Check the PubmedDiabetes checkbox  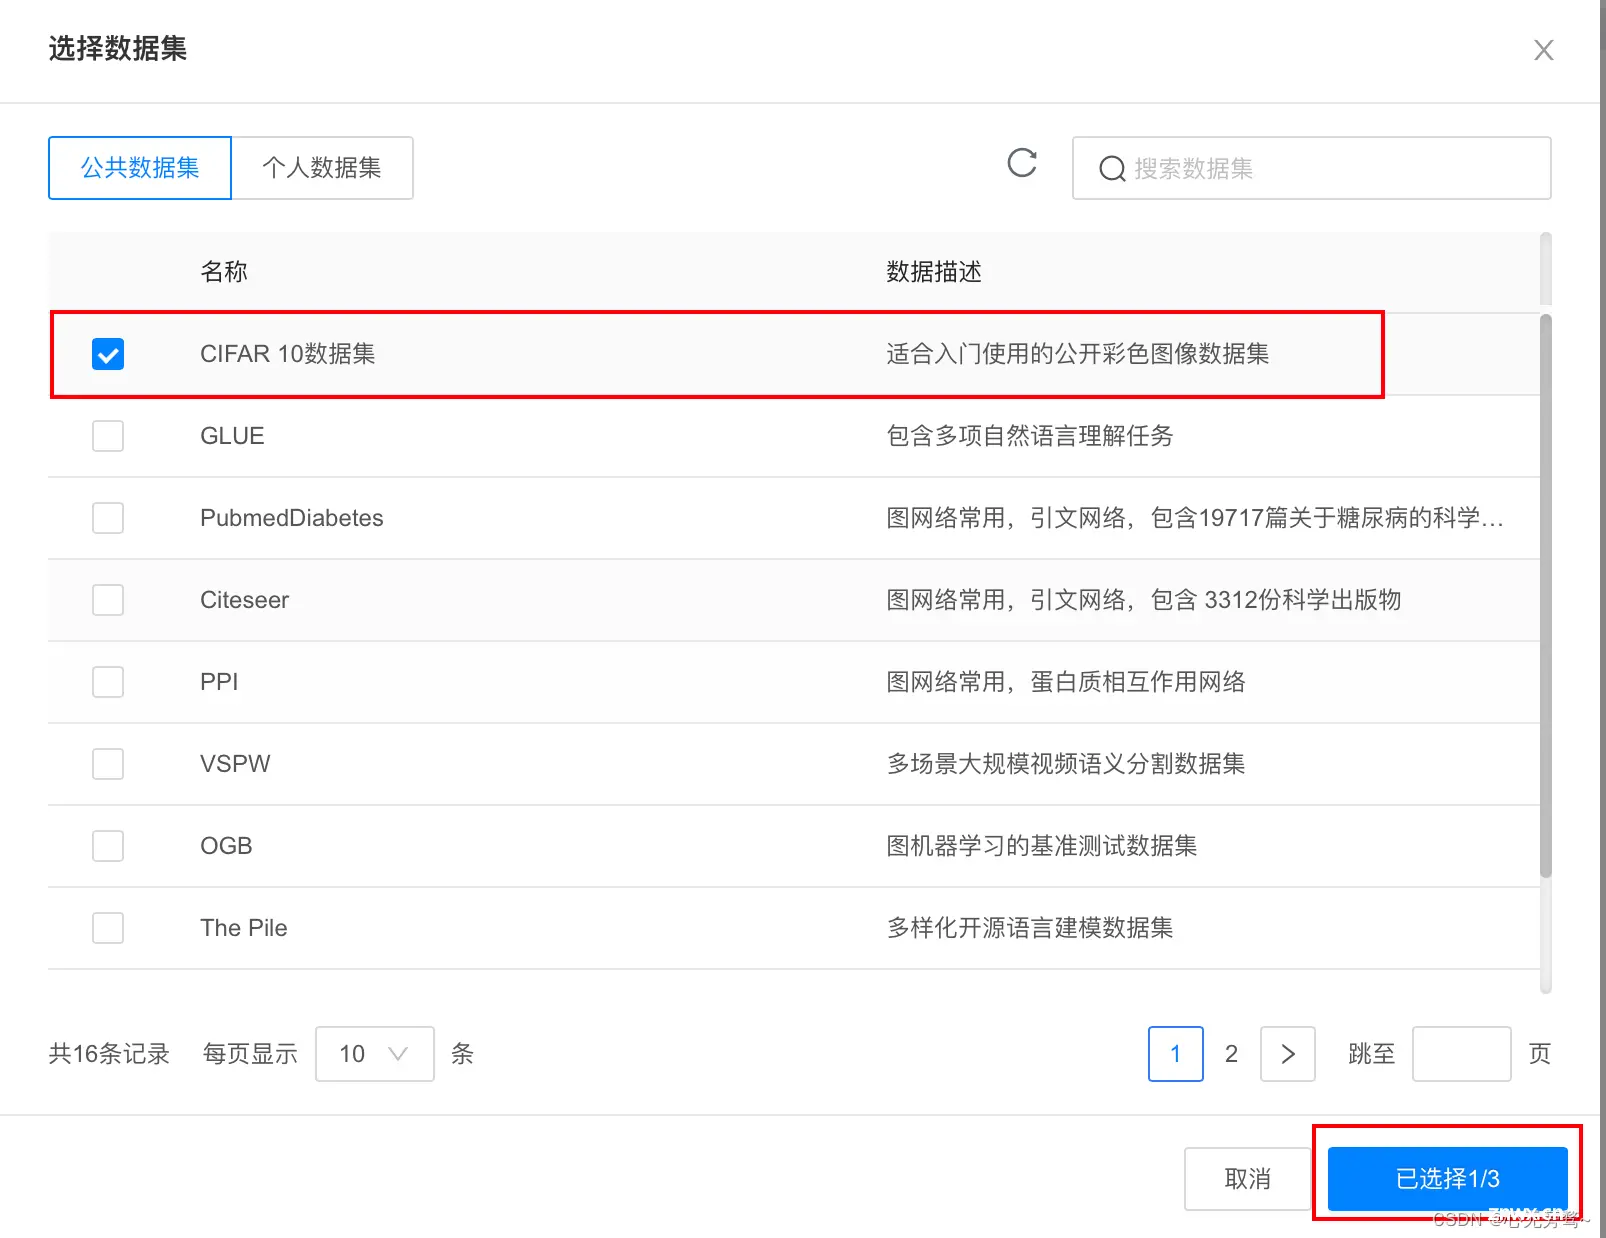(x=108, y=518)
